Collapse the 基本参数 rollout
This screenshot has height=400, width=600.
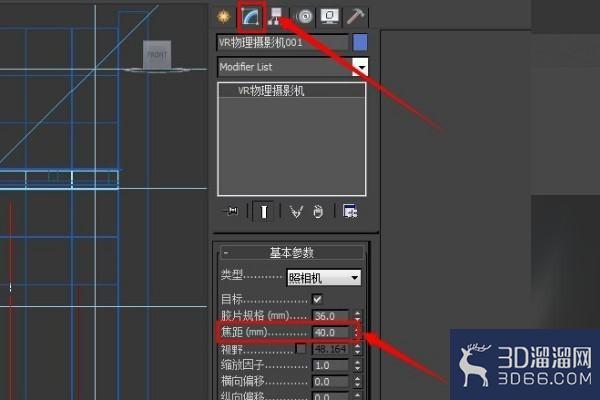[292, 253]
